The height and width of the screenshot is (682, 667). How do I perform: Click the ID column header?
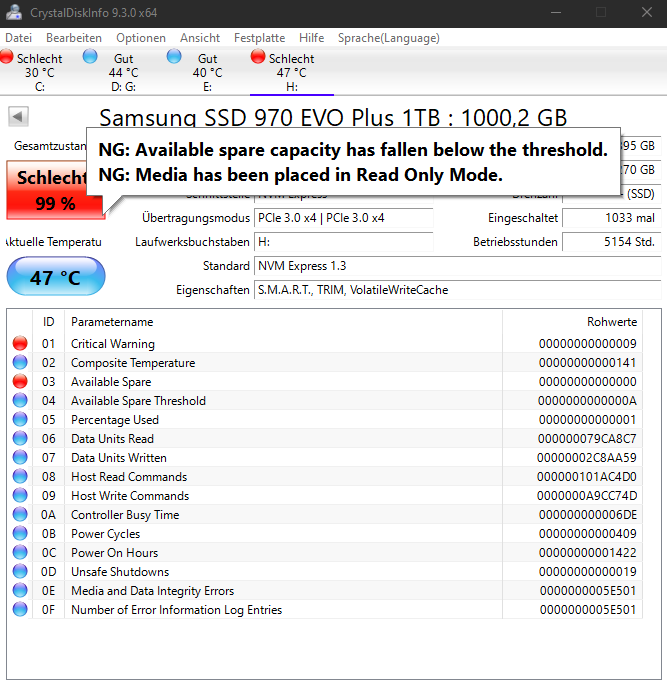coord(48,322)
